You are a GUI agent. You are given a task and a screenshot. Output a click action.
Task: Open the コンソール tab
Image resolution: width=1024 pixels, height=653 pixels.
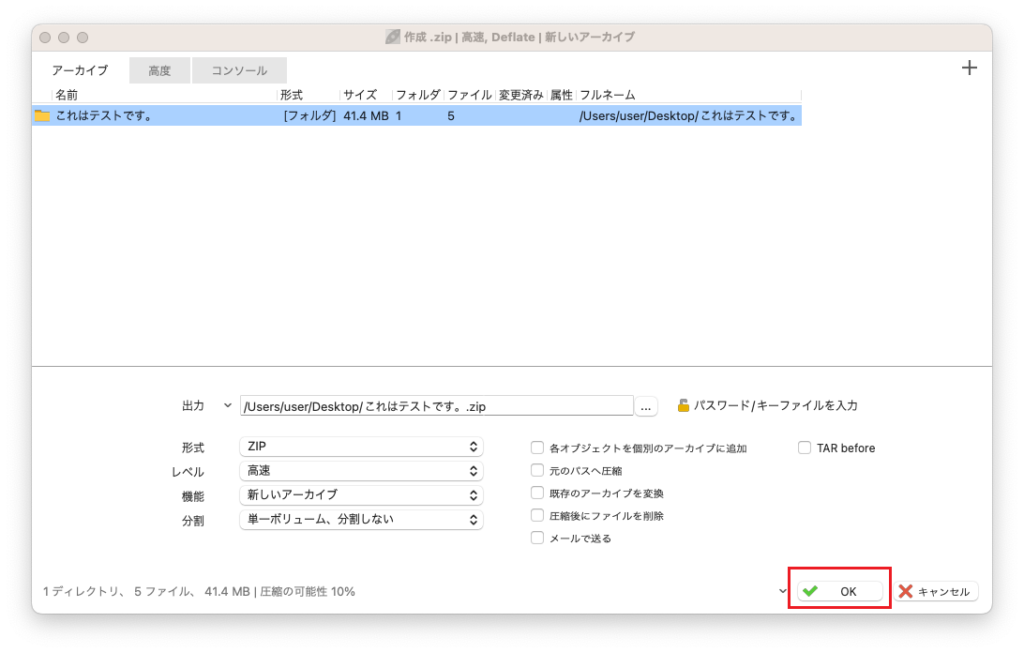[239, 71]
